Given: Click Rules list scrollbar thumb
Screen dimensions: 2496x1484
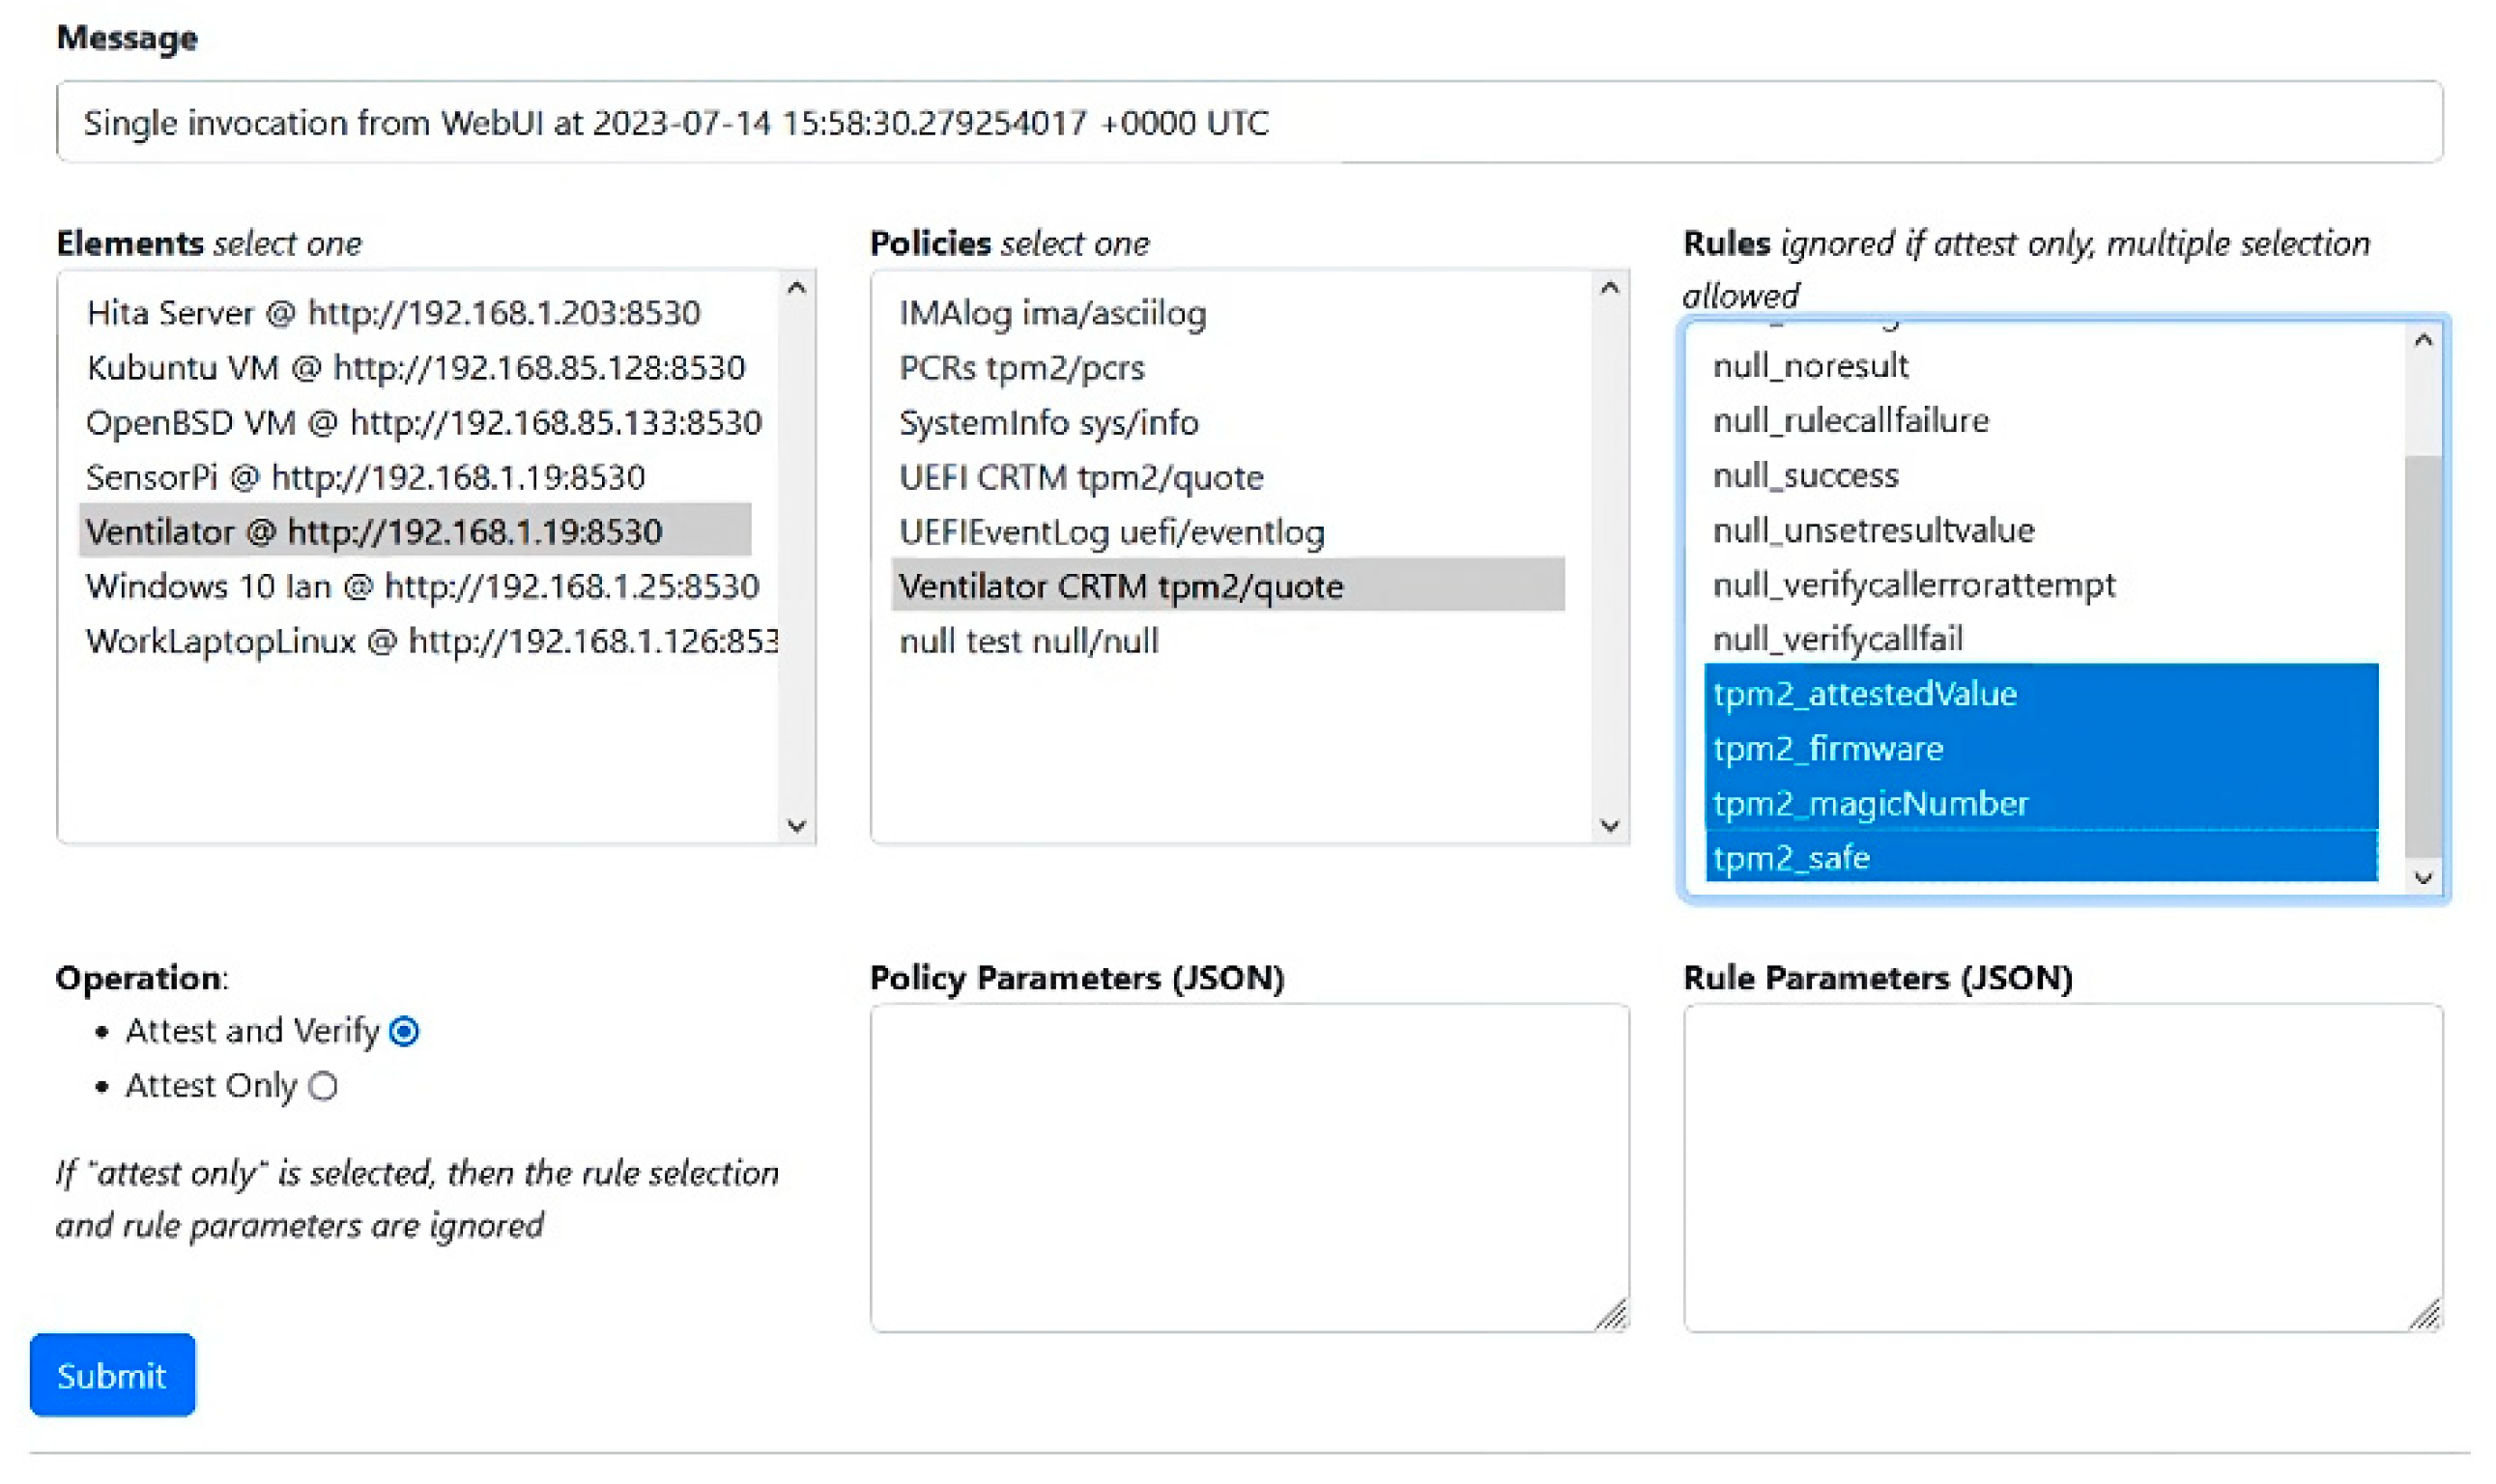Looking at the screenshot, I should point(2422,655).
